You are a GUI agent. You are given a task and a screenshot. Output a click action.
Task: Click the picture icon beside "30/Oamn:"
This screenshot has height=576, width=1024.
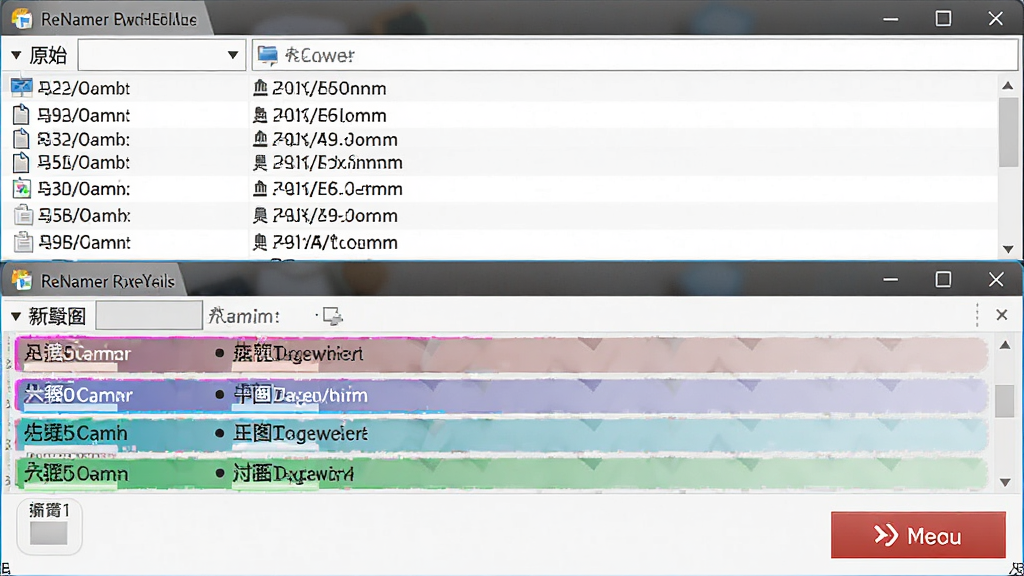[x=22, y=189]
